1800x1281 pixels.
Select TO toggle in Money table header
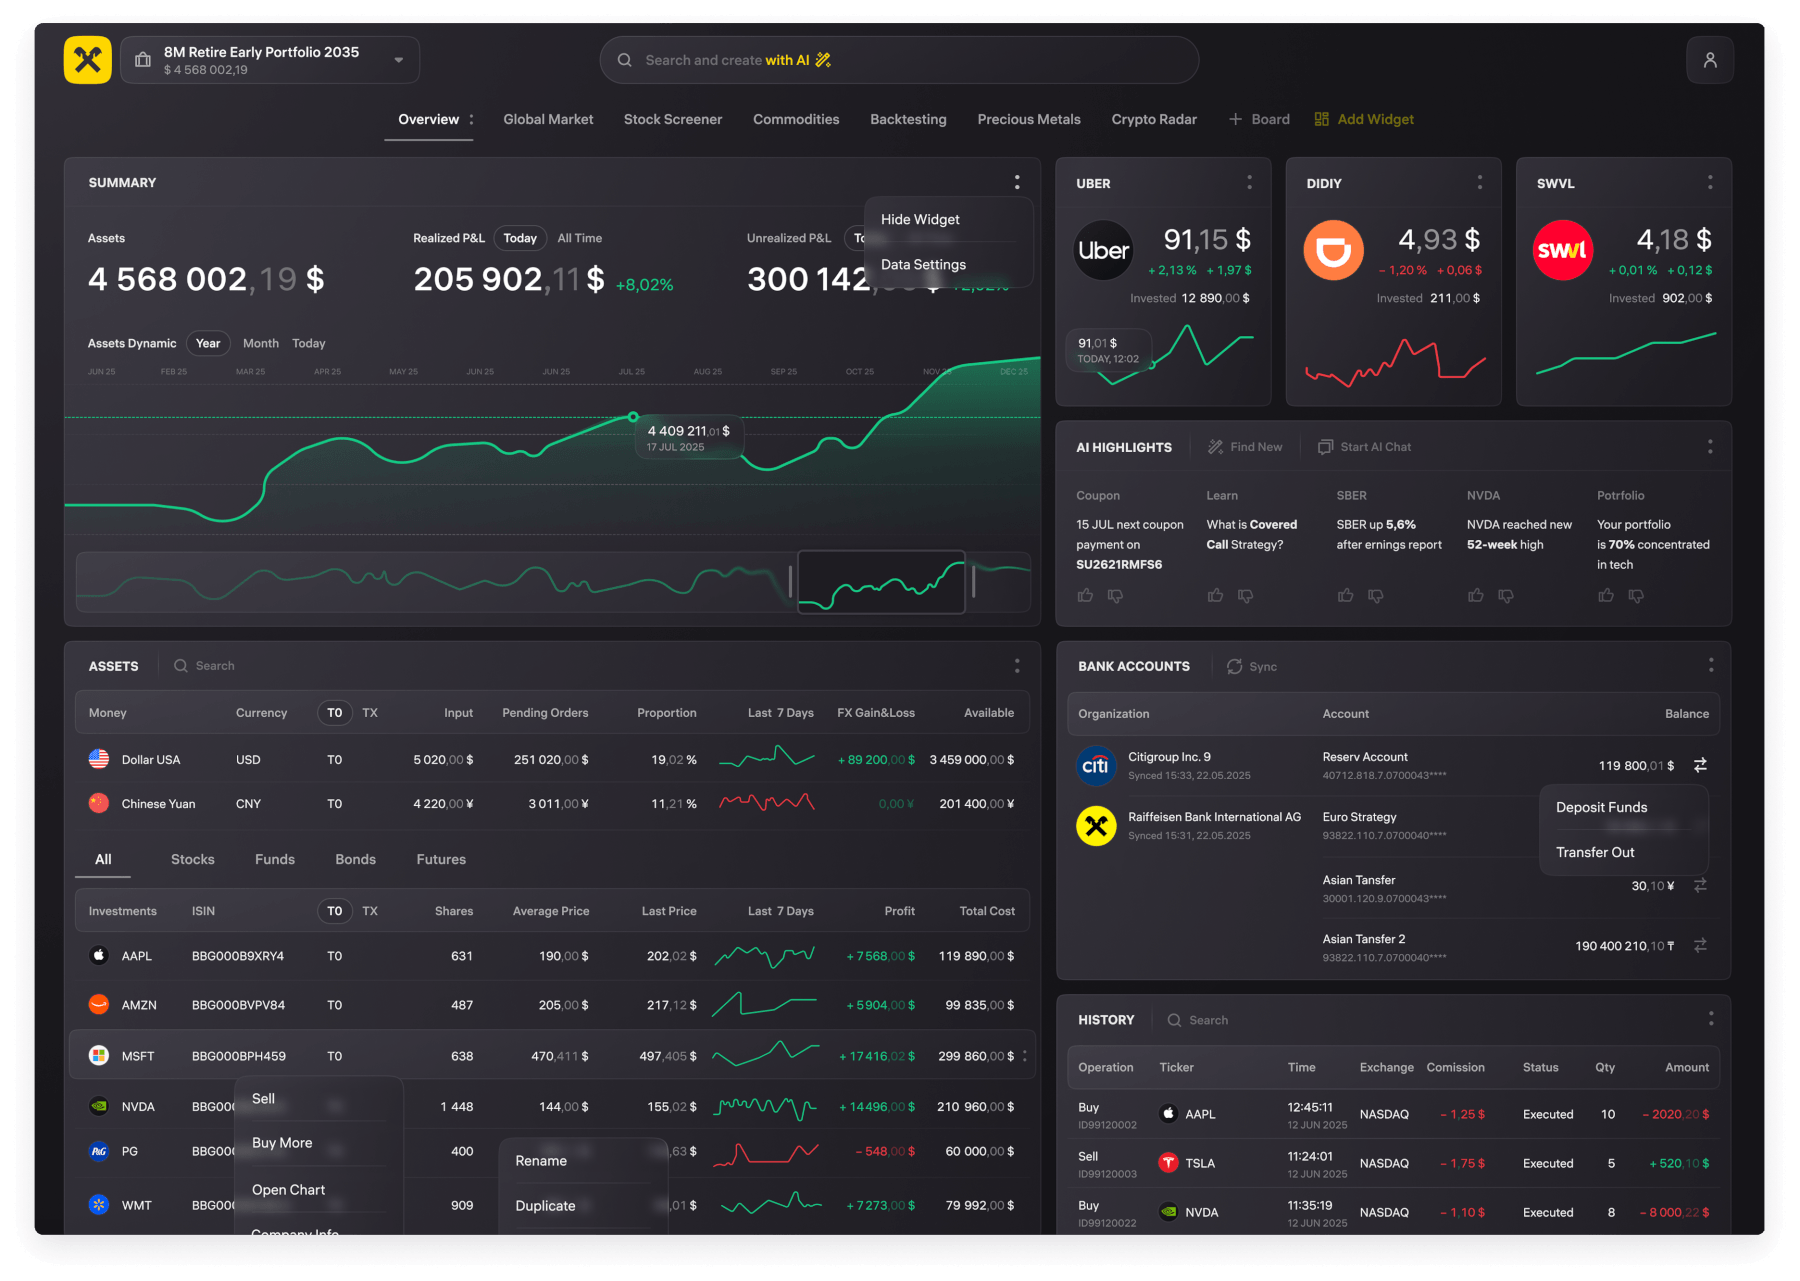[334, 713]
